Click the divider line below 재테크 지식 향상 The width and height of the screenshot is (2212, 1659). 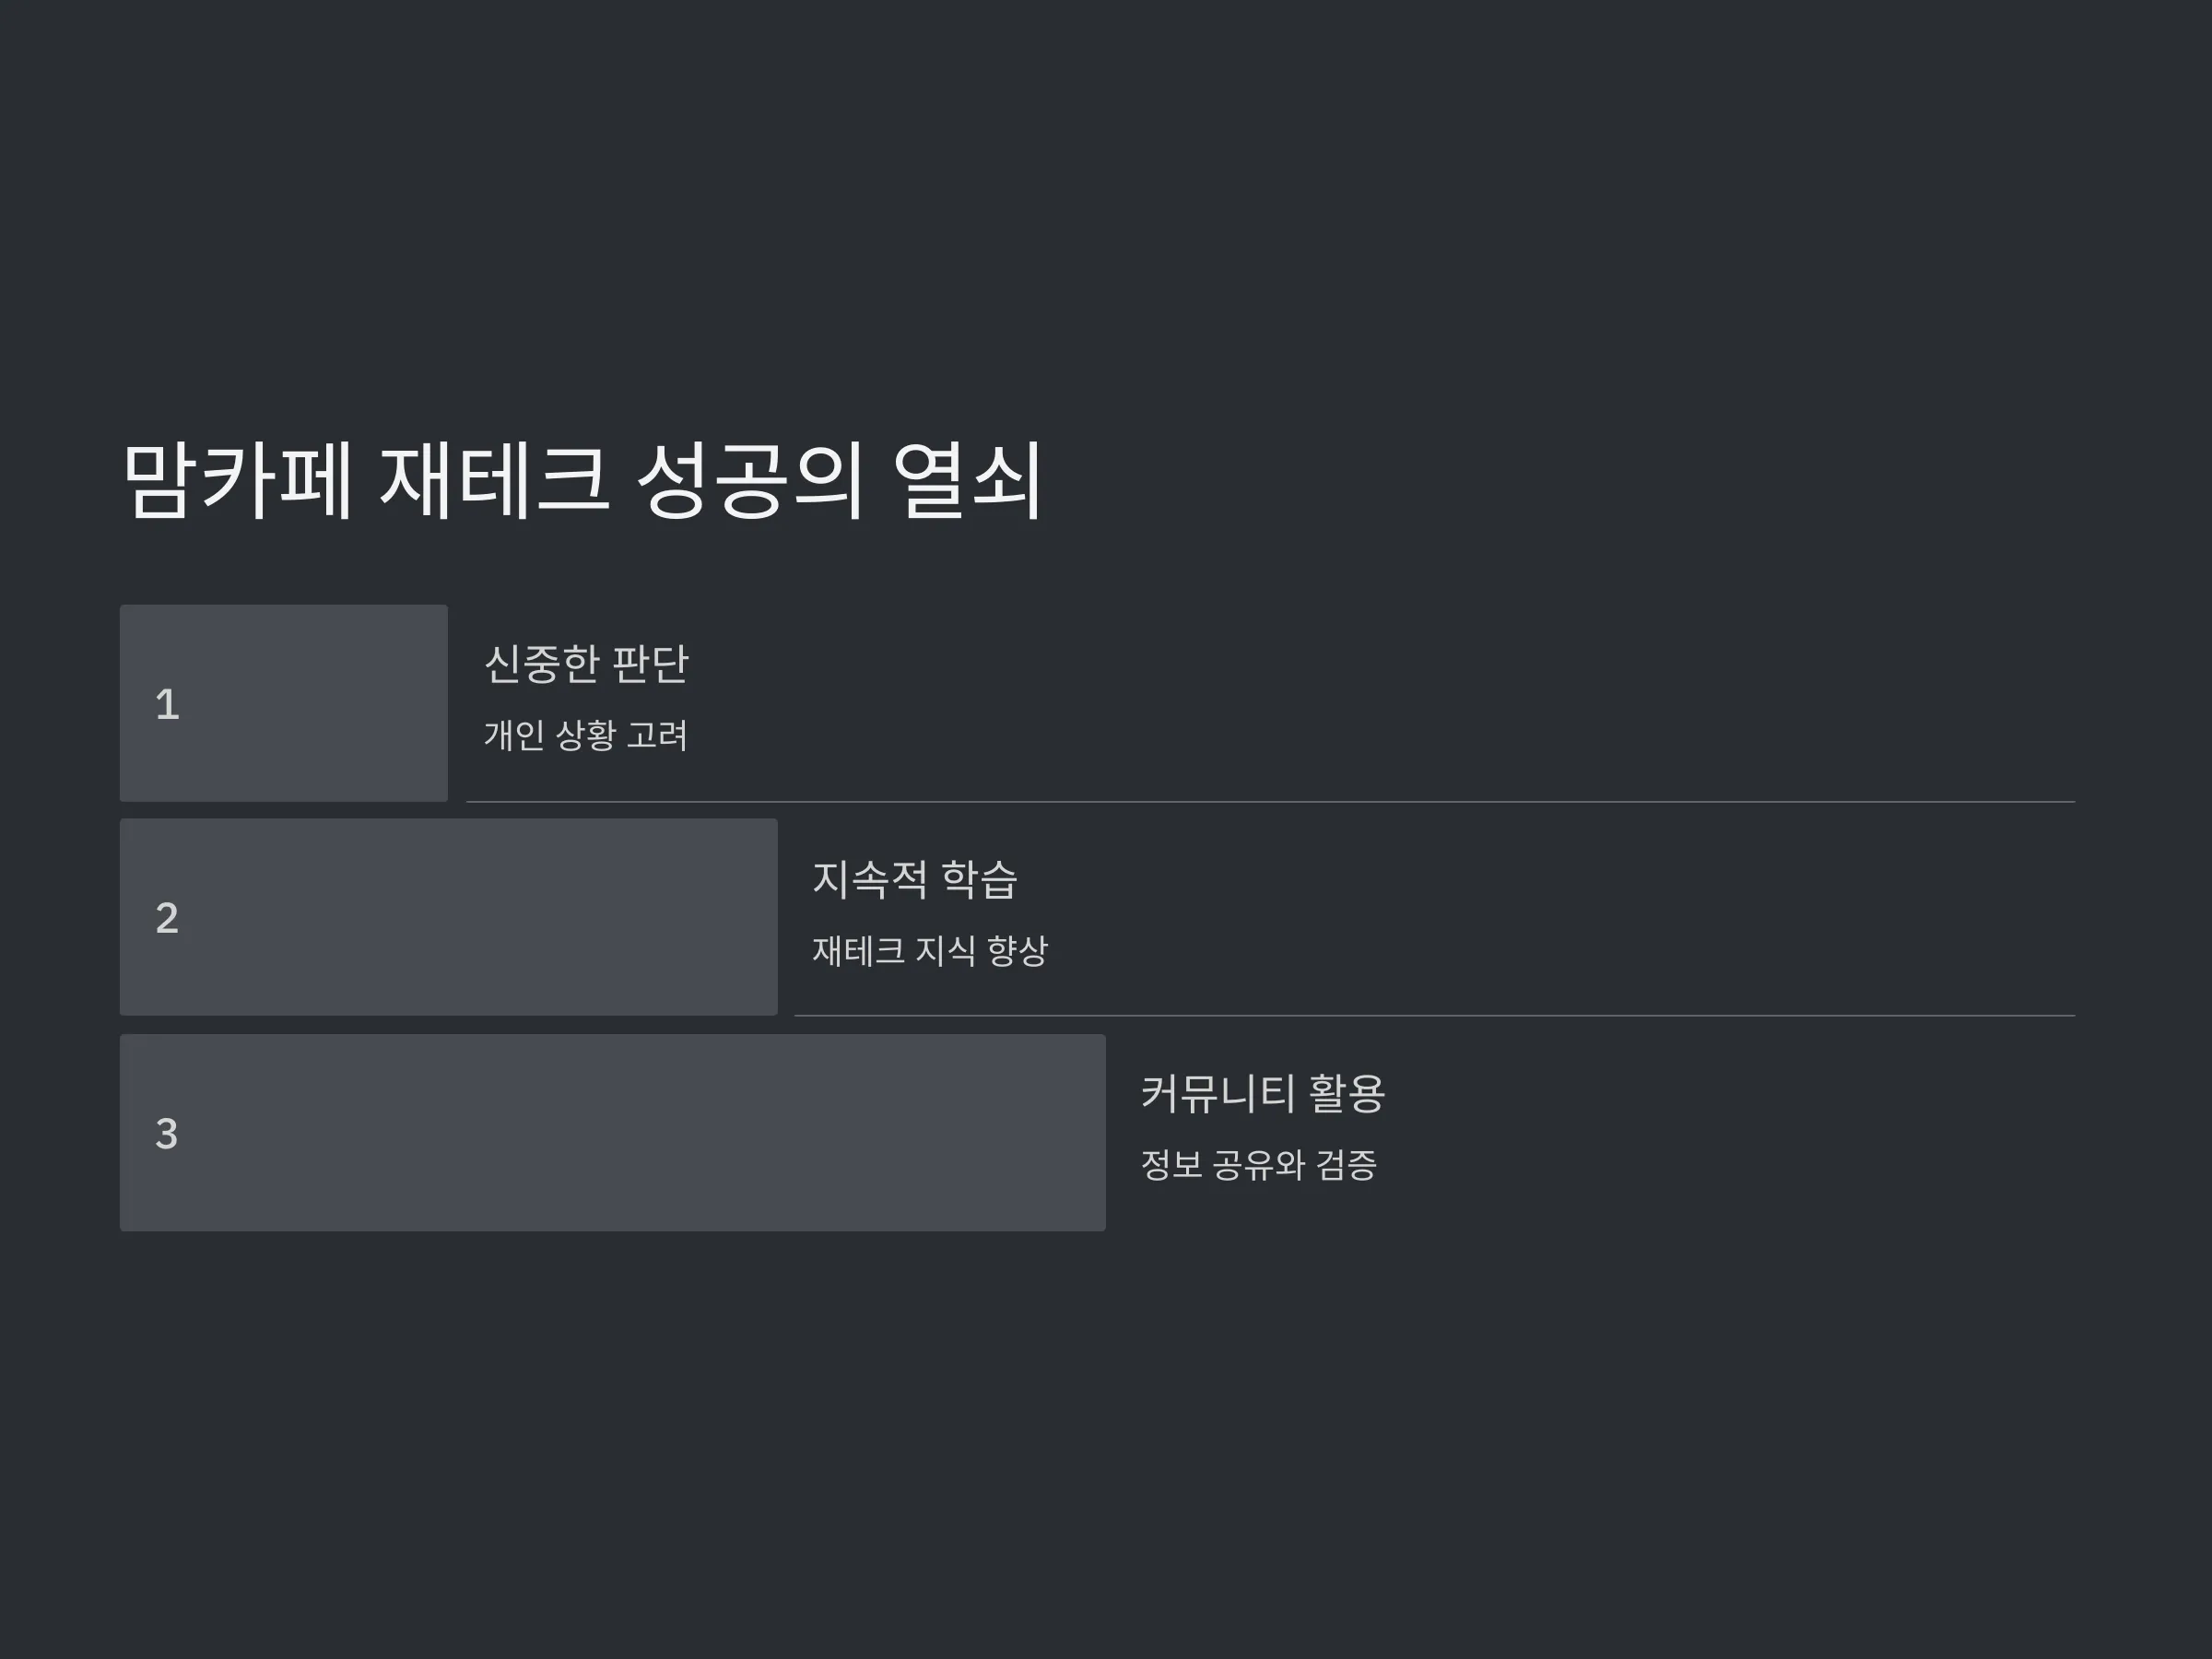[x=1435, y=1016]
